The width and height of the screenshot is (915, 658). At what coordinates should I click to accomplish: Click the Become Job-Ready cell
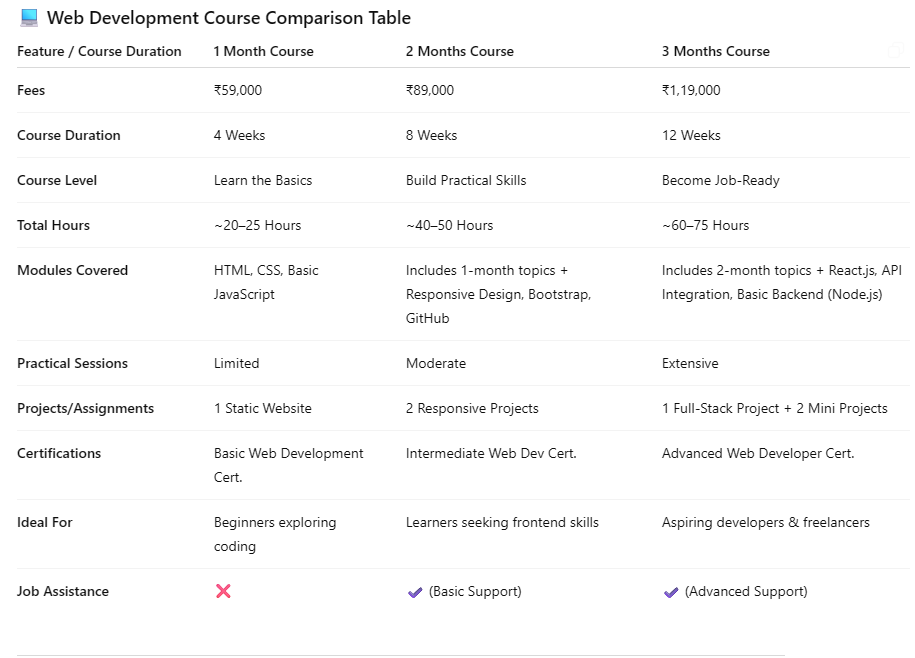pyautogui.click(x=720, y=180)
